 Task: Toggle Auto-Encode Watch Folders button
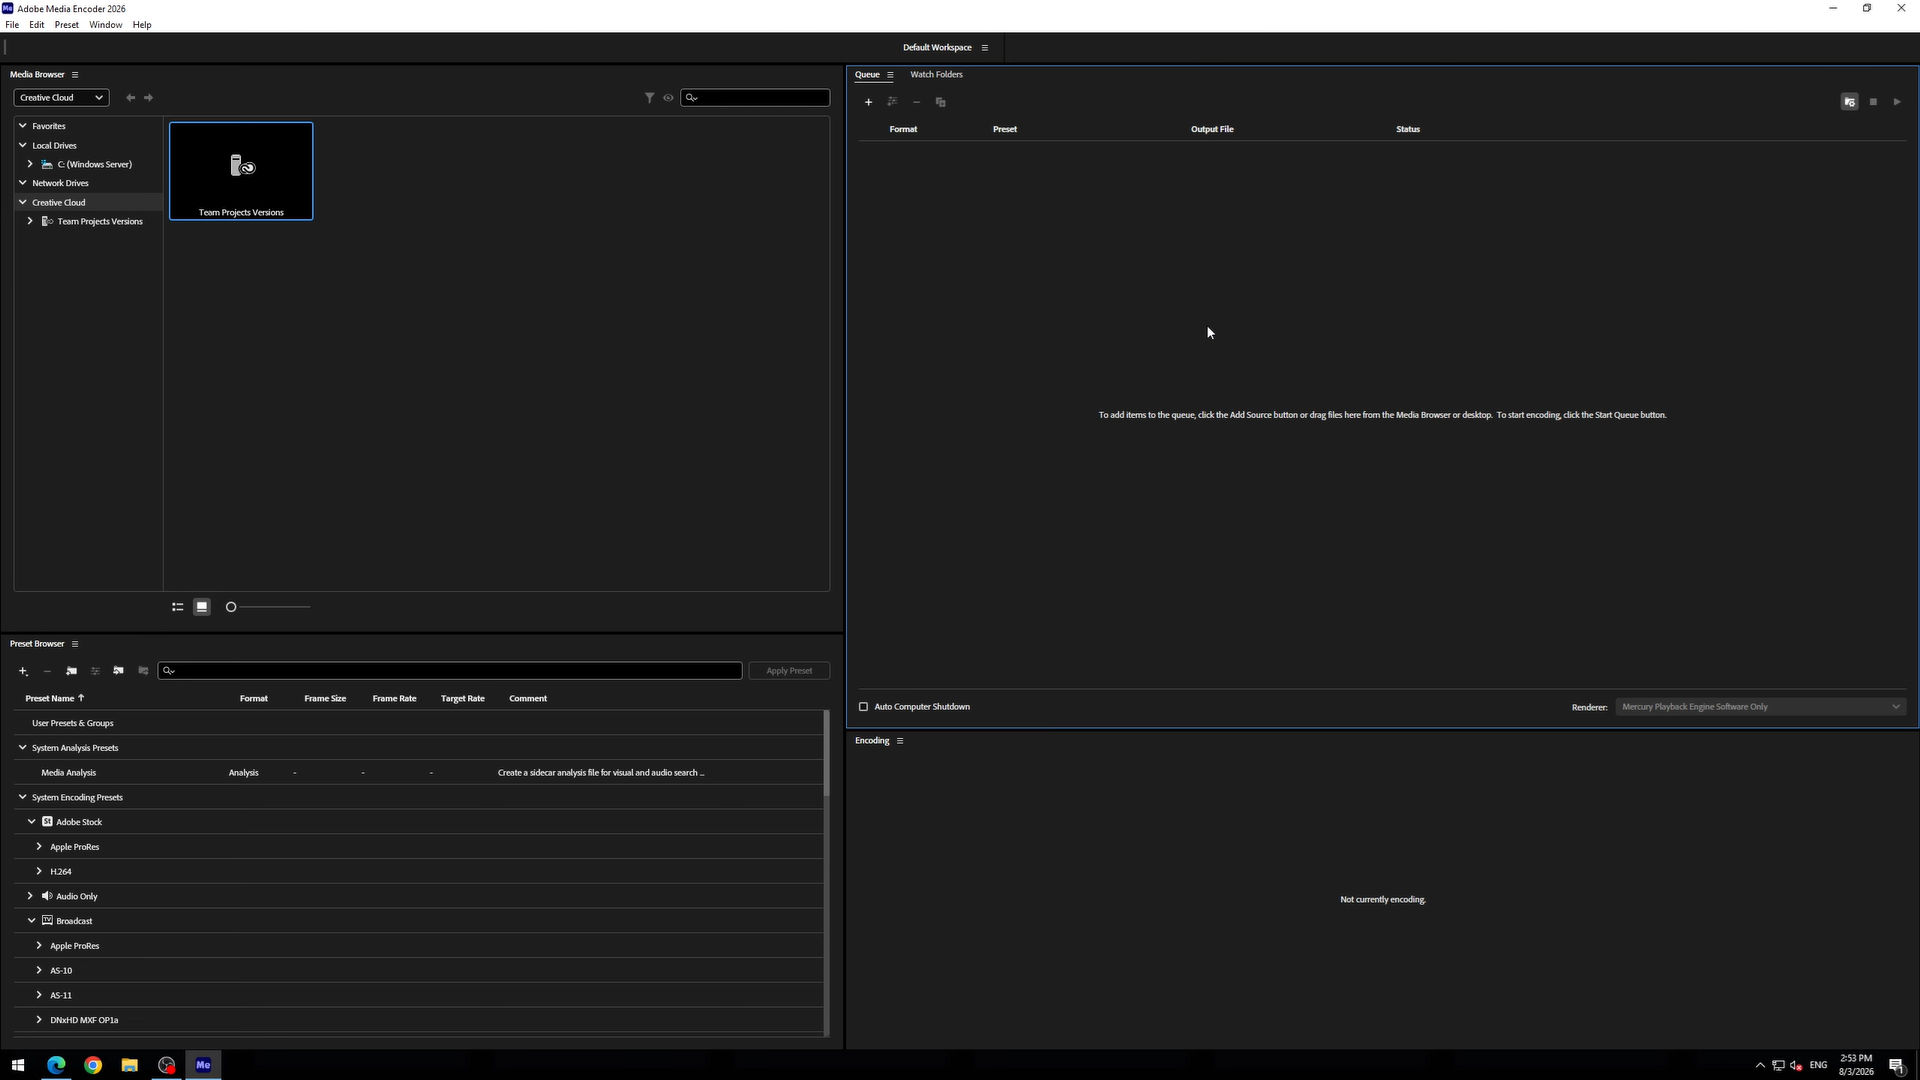[x=1849, y=102]
